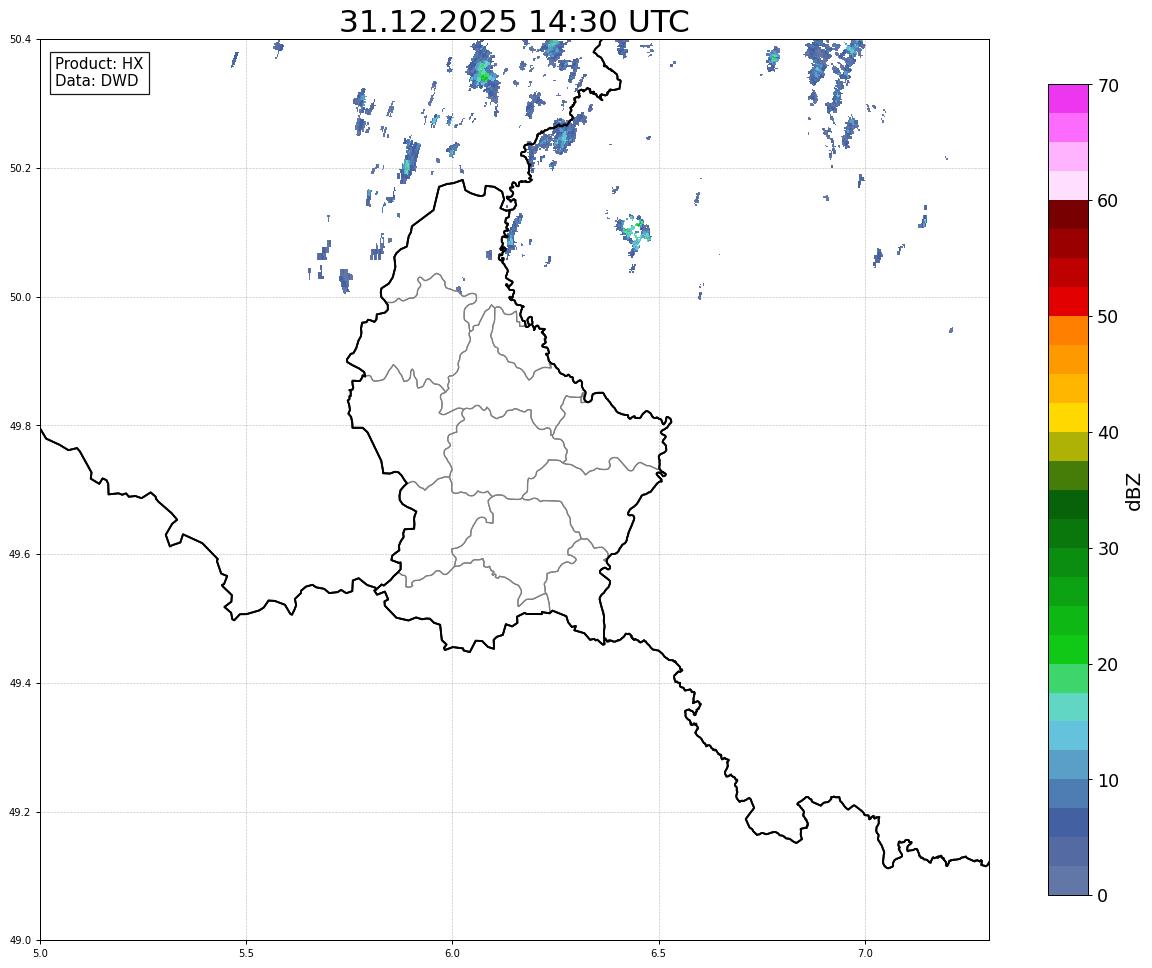Click the 'Data: DWD' label

pyautogui.click(x=96, y=81)
